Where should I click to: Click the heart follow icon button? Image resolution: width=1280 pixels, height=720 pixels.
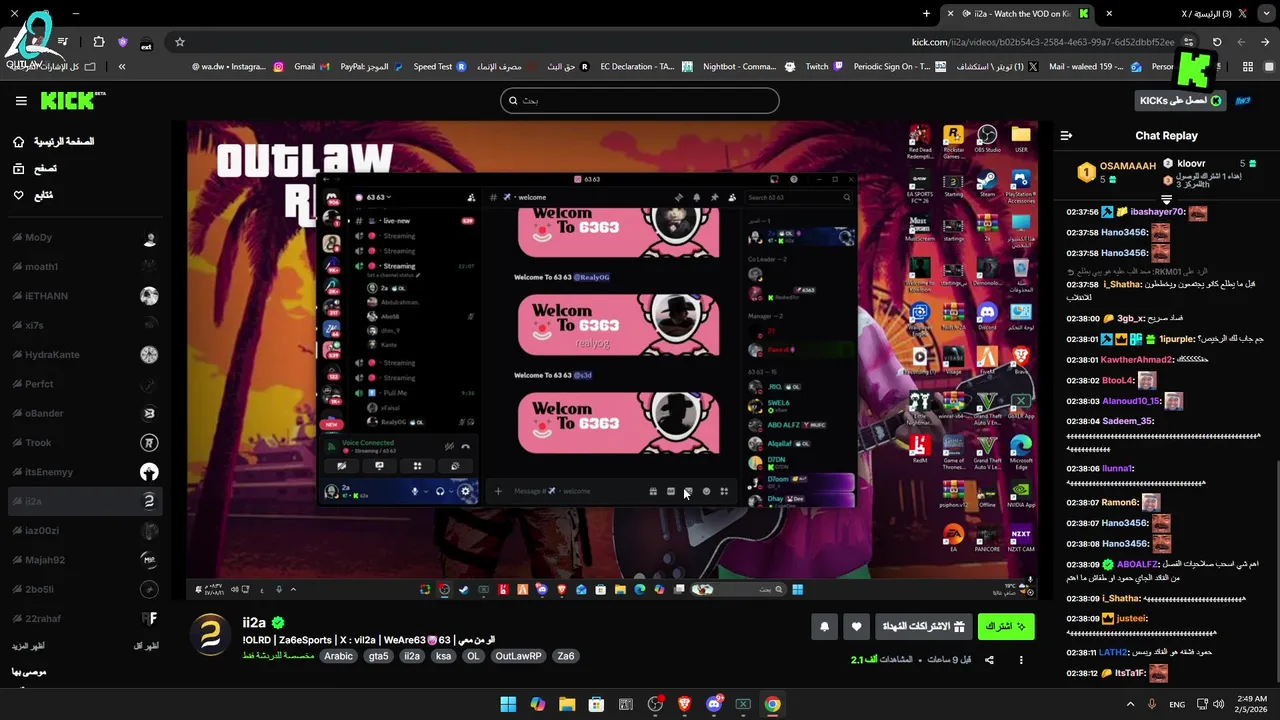(x=857, y=627)
